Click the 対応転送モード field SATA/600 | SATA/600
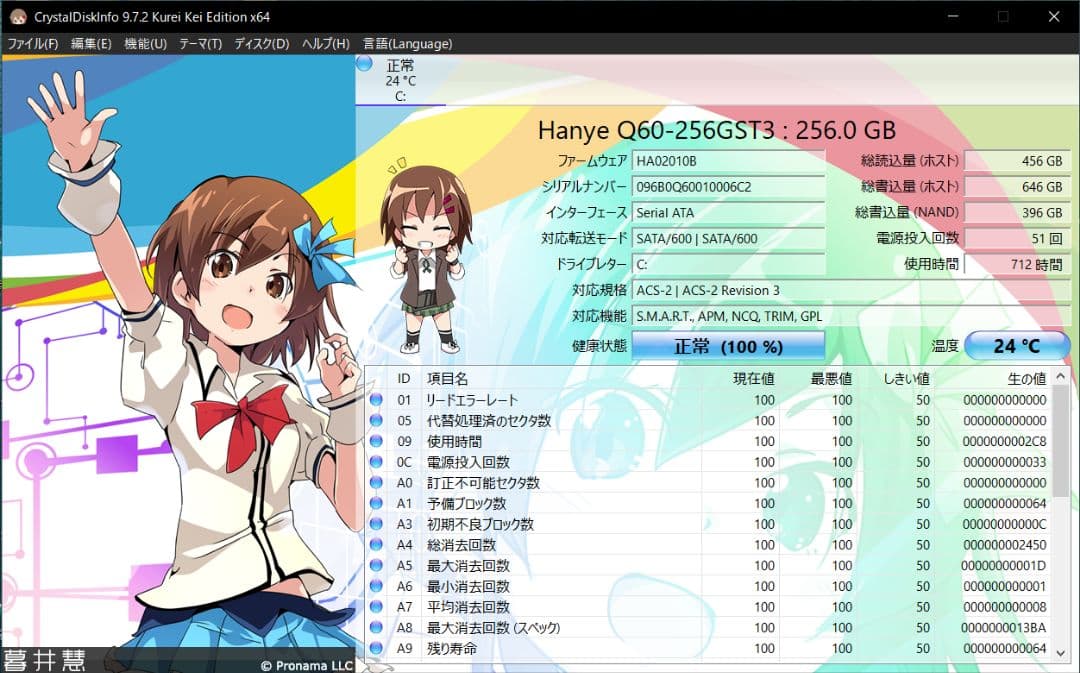The width and height of the screenshot is (1080, 673). coord(728,239)
